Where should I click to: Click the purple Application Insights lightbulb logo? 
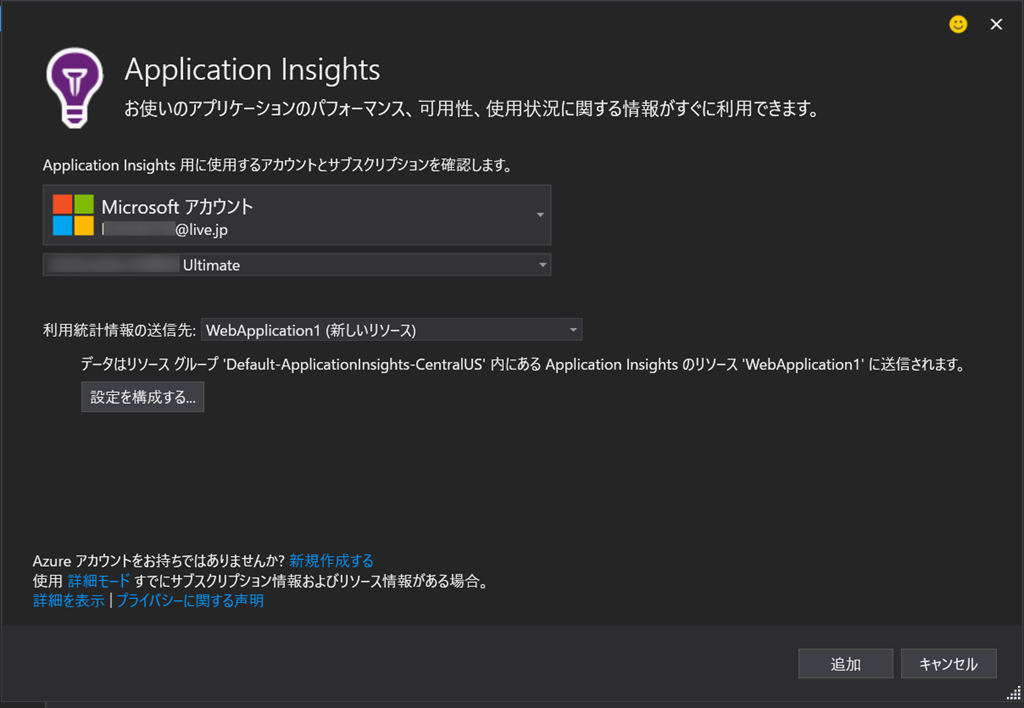[75, 88]
